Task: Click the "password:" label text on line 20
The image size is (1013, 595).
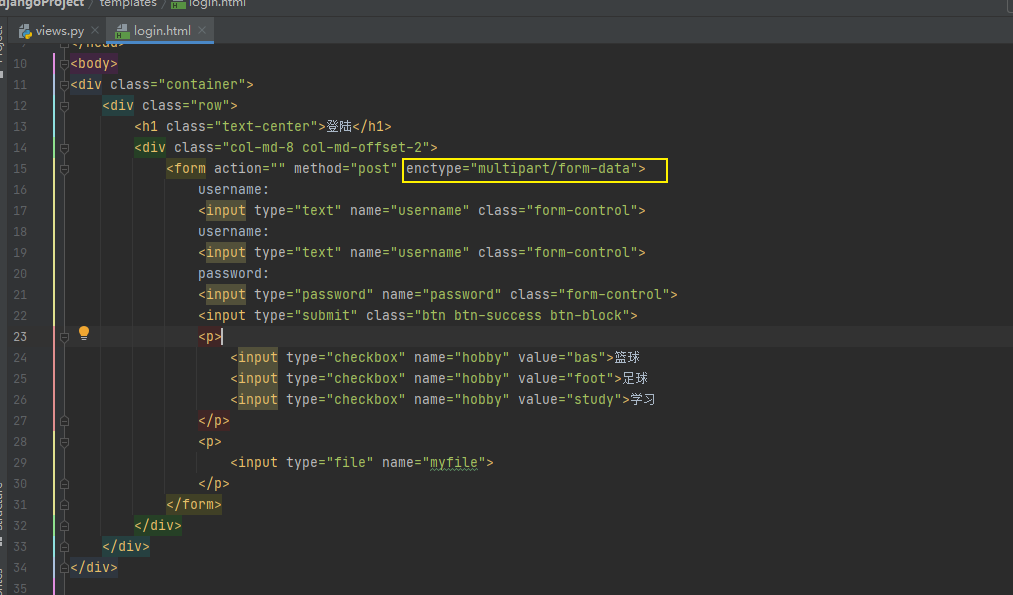Action: [233, 273]
